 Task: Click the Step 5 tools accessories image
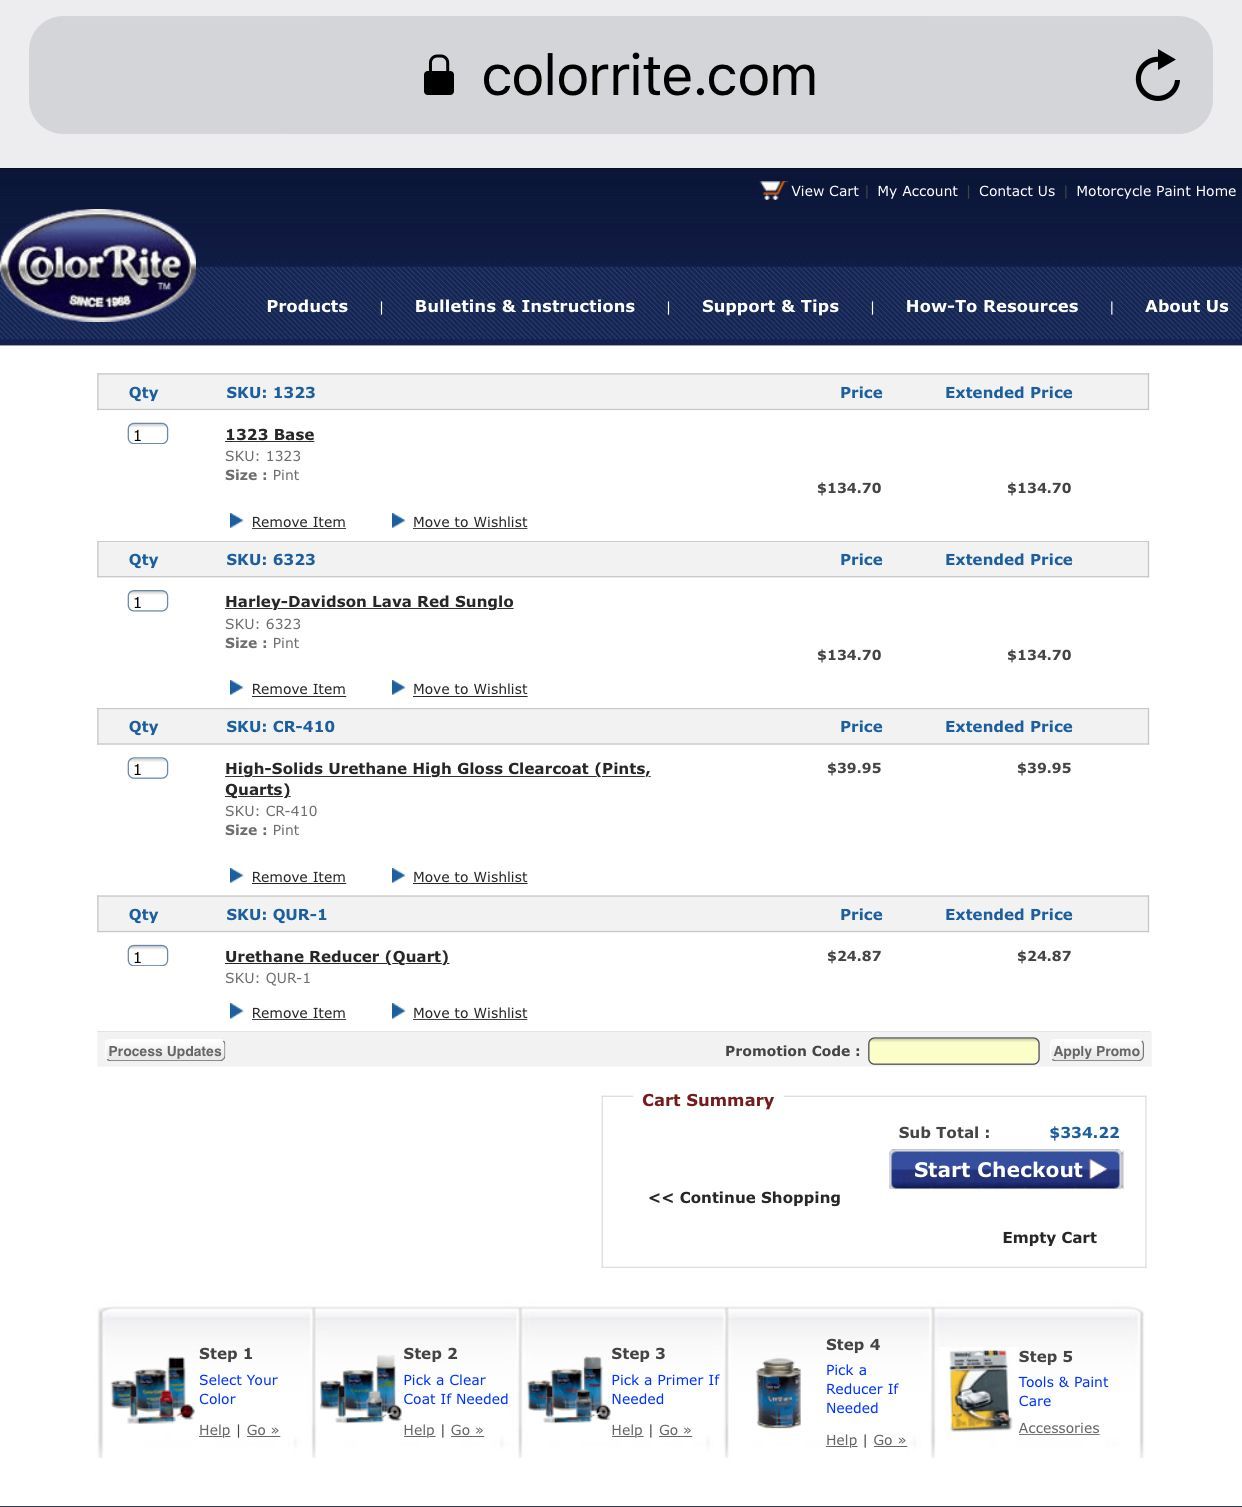click(978, 1390)
